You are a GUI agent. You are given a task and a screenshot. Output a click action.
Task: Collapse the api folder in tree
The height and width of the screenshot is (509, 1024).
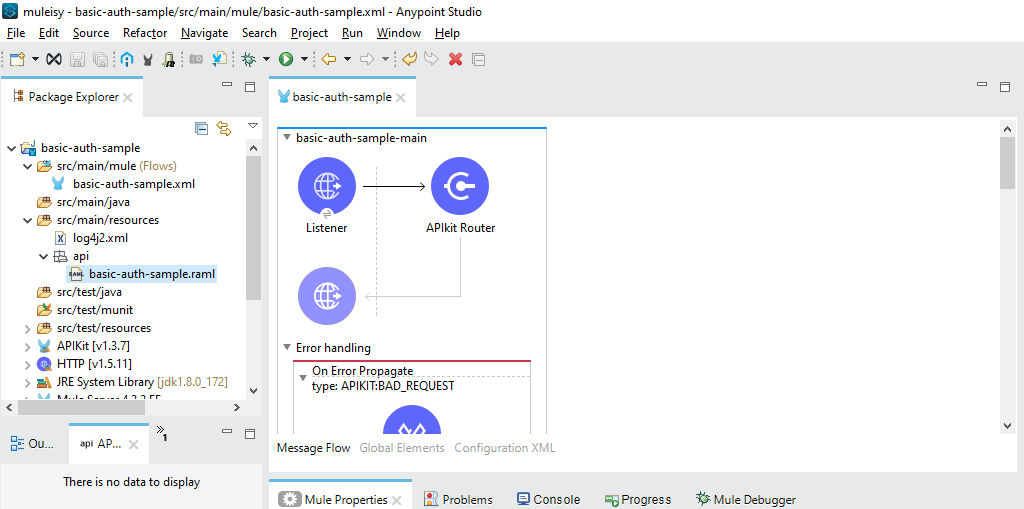pyautogui.click(x=44, y=256)
